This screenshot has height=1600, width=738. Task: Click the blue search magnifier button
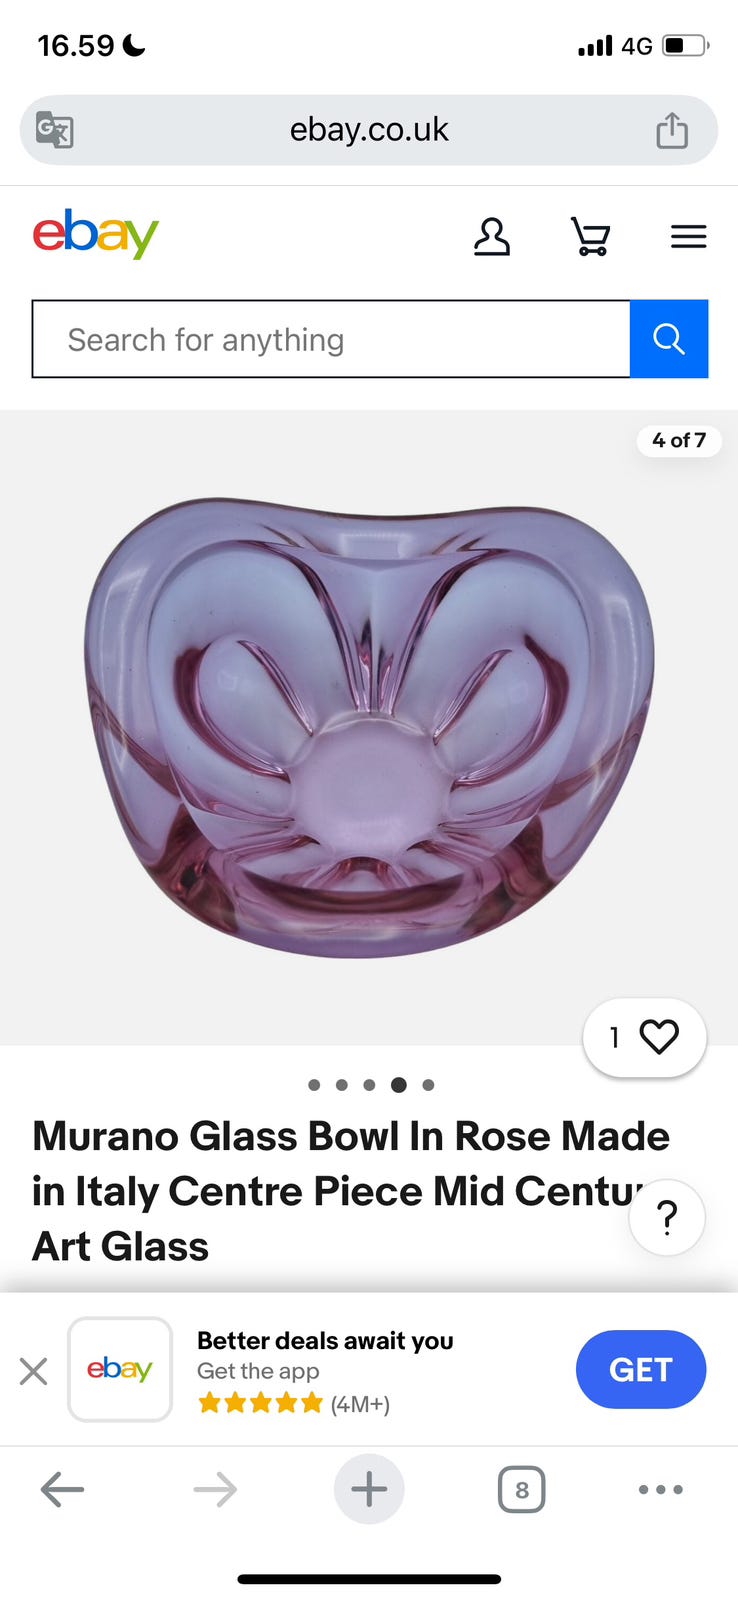point(669,339)
